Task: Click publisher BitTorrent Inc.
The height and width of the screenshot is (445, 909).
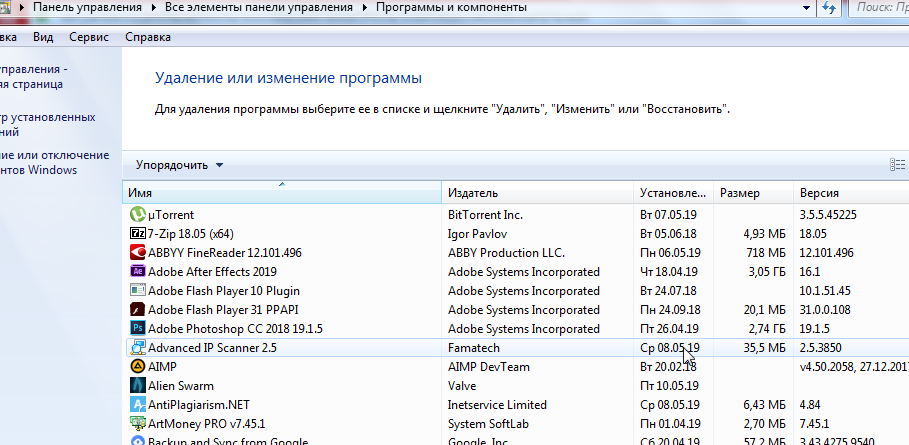Action: (x=485, y=215)
